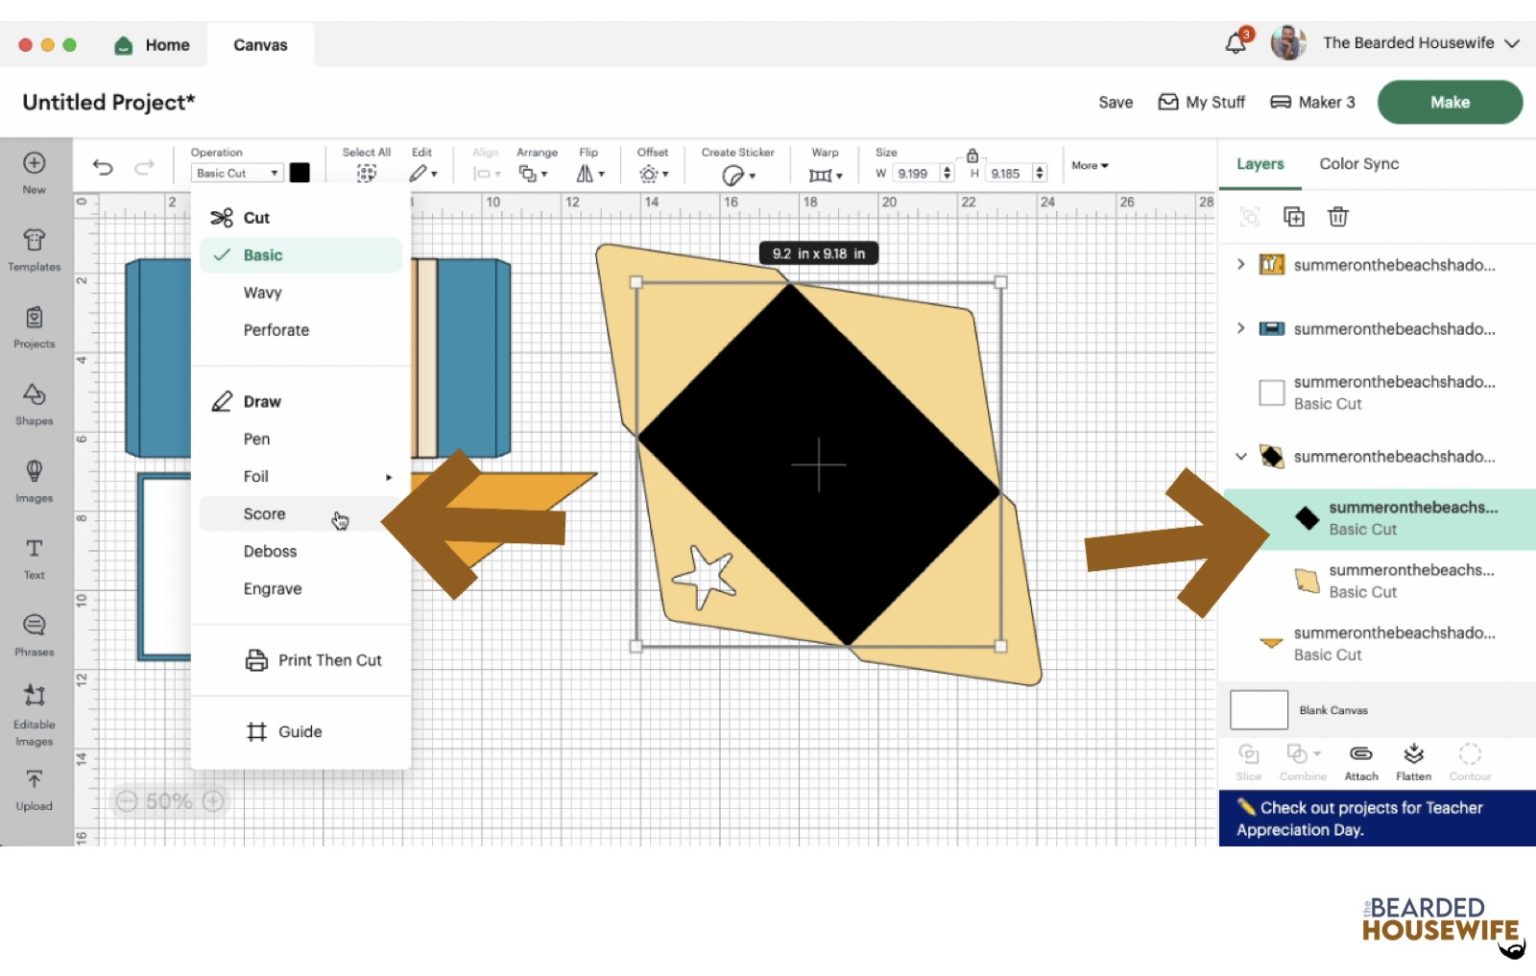This screenshot has width=1536, height=976.
Task: Click the Upload icon in sidebar
Action: pyautogui.click(x=34, y=788)
